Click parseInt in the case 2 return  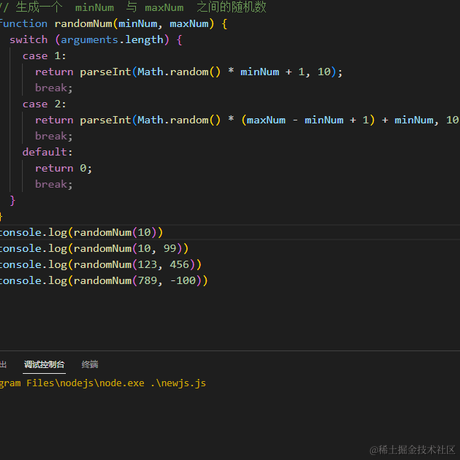pos(105,120)
